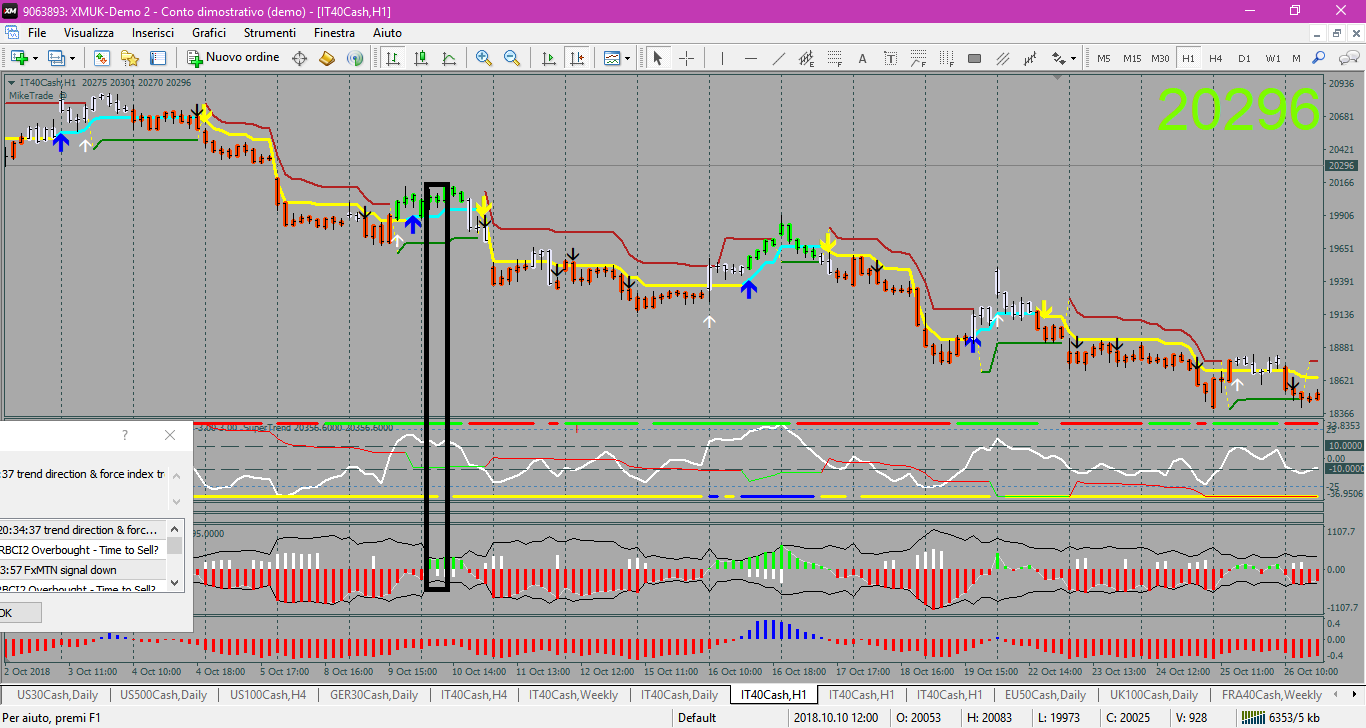The width and height of the screenshot is (1366, 728).
Task: Open the MetaEditor book icon
Action: click(x=327, y=58)
